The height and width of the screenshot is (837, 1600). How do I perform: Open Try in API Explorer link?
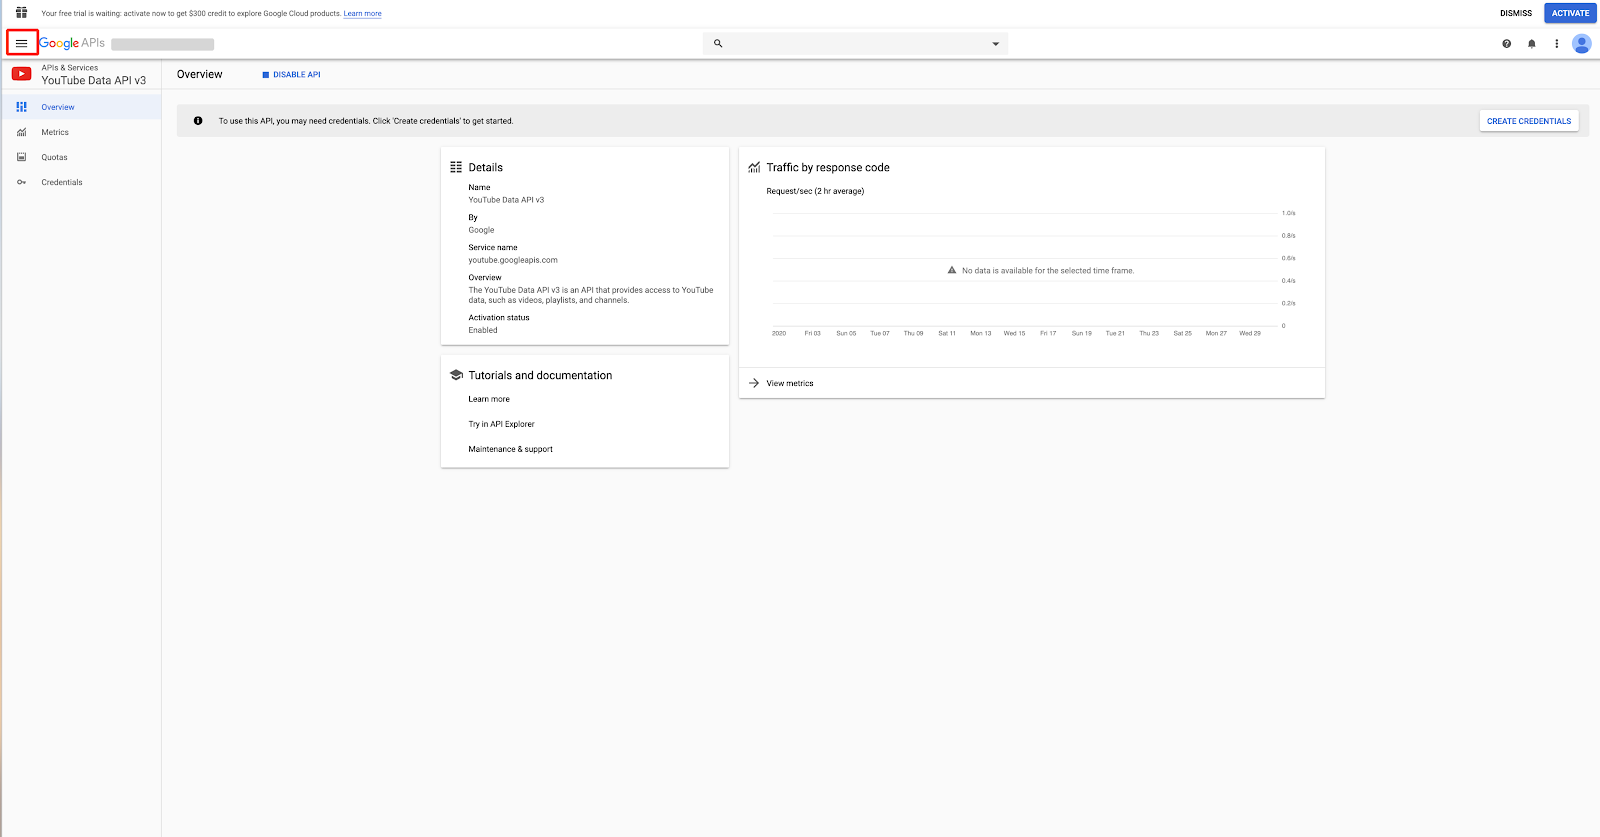(x=501, y=424)
